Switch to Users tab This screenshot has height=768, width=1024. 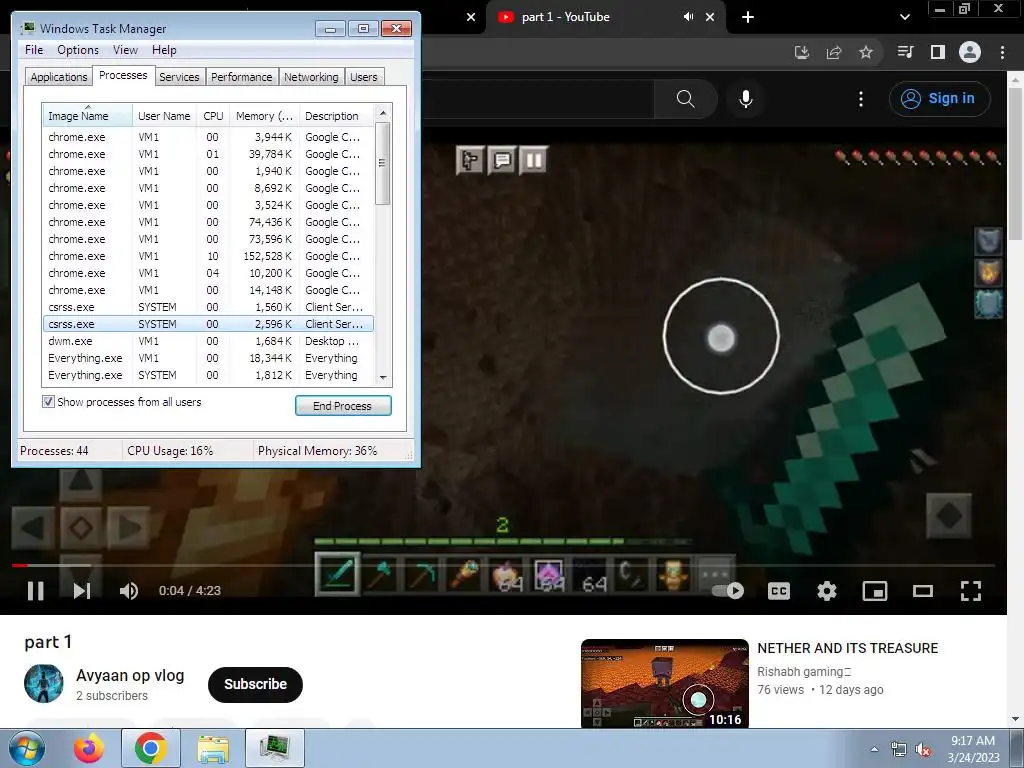364,77
